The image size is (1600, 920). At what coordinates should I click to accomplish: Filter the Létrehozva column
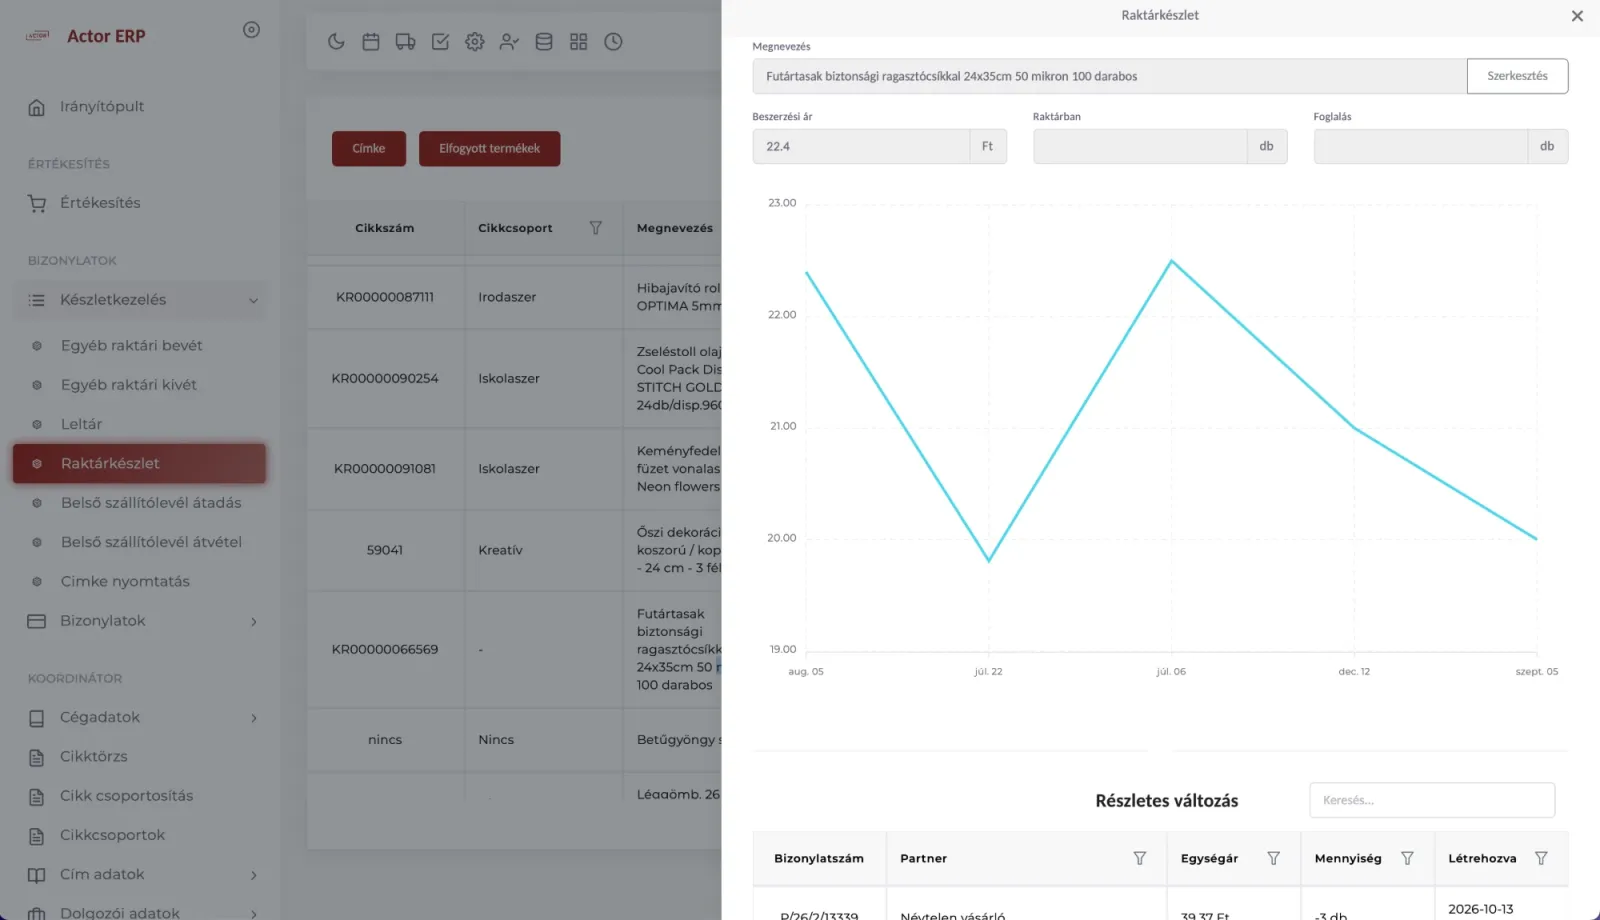pos(1541,858)
